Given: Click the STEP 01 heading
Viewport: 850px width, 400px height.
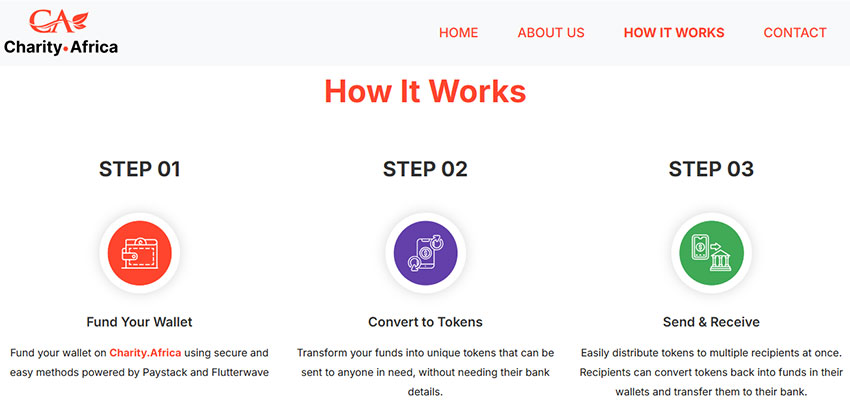Looking at the screenshot, I should pos(139,169).
